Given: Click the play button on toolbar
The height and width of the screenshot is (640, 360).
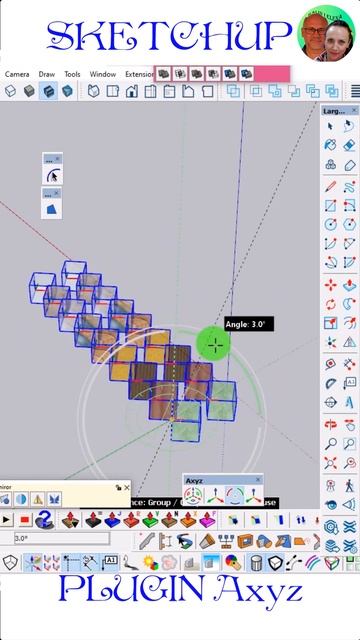Looking at the screenshot, I should tap(7, 520).
